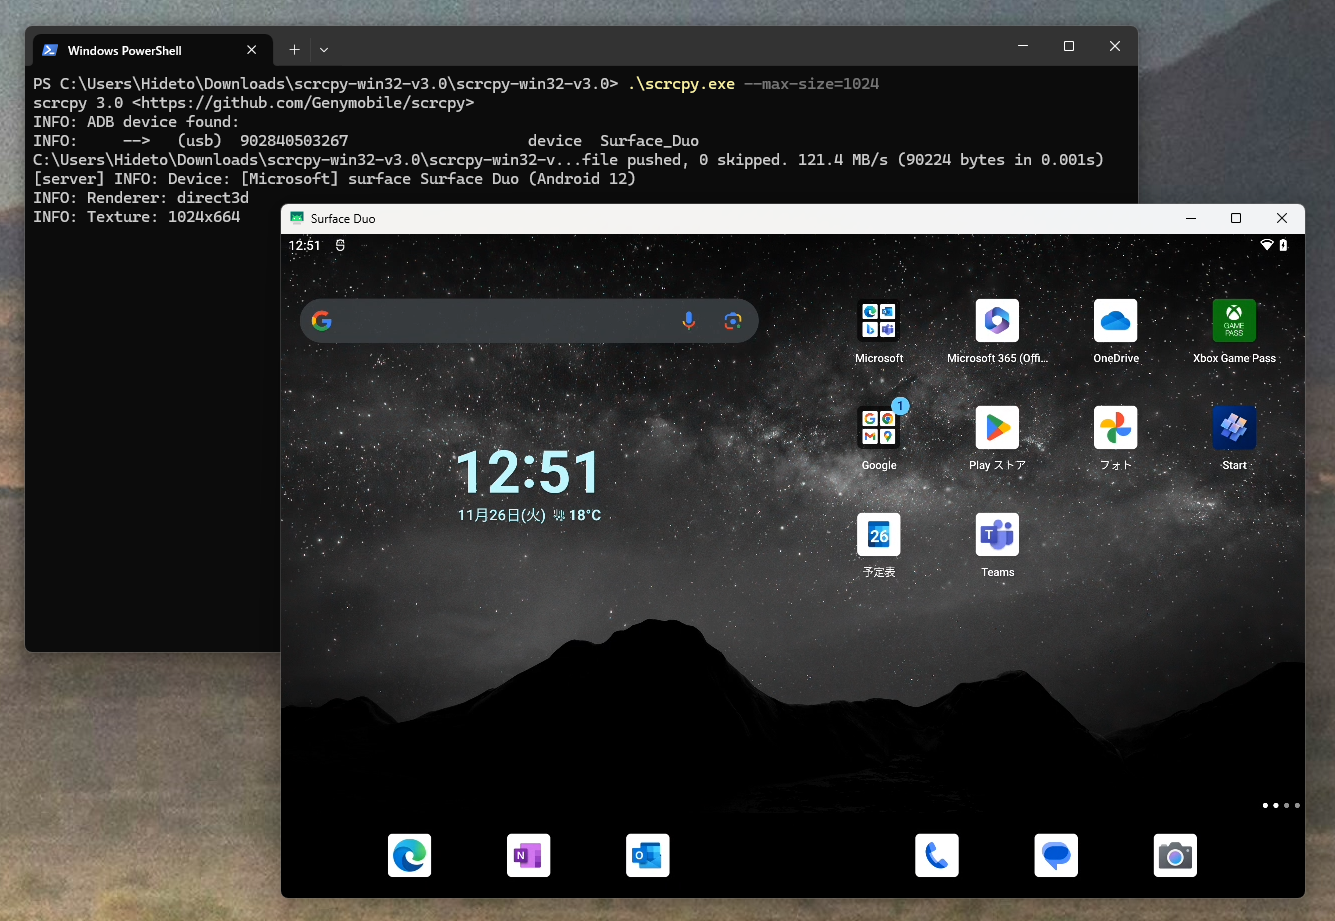
Task: Open the Phone dialer from the dock
Action: [x=936, y=855]
